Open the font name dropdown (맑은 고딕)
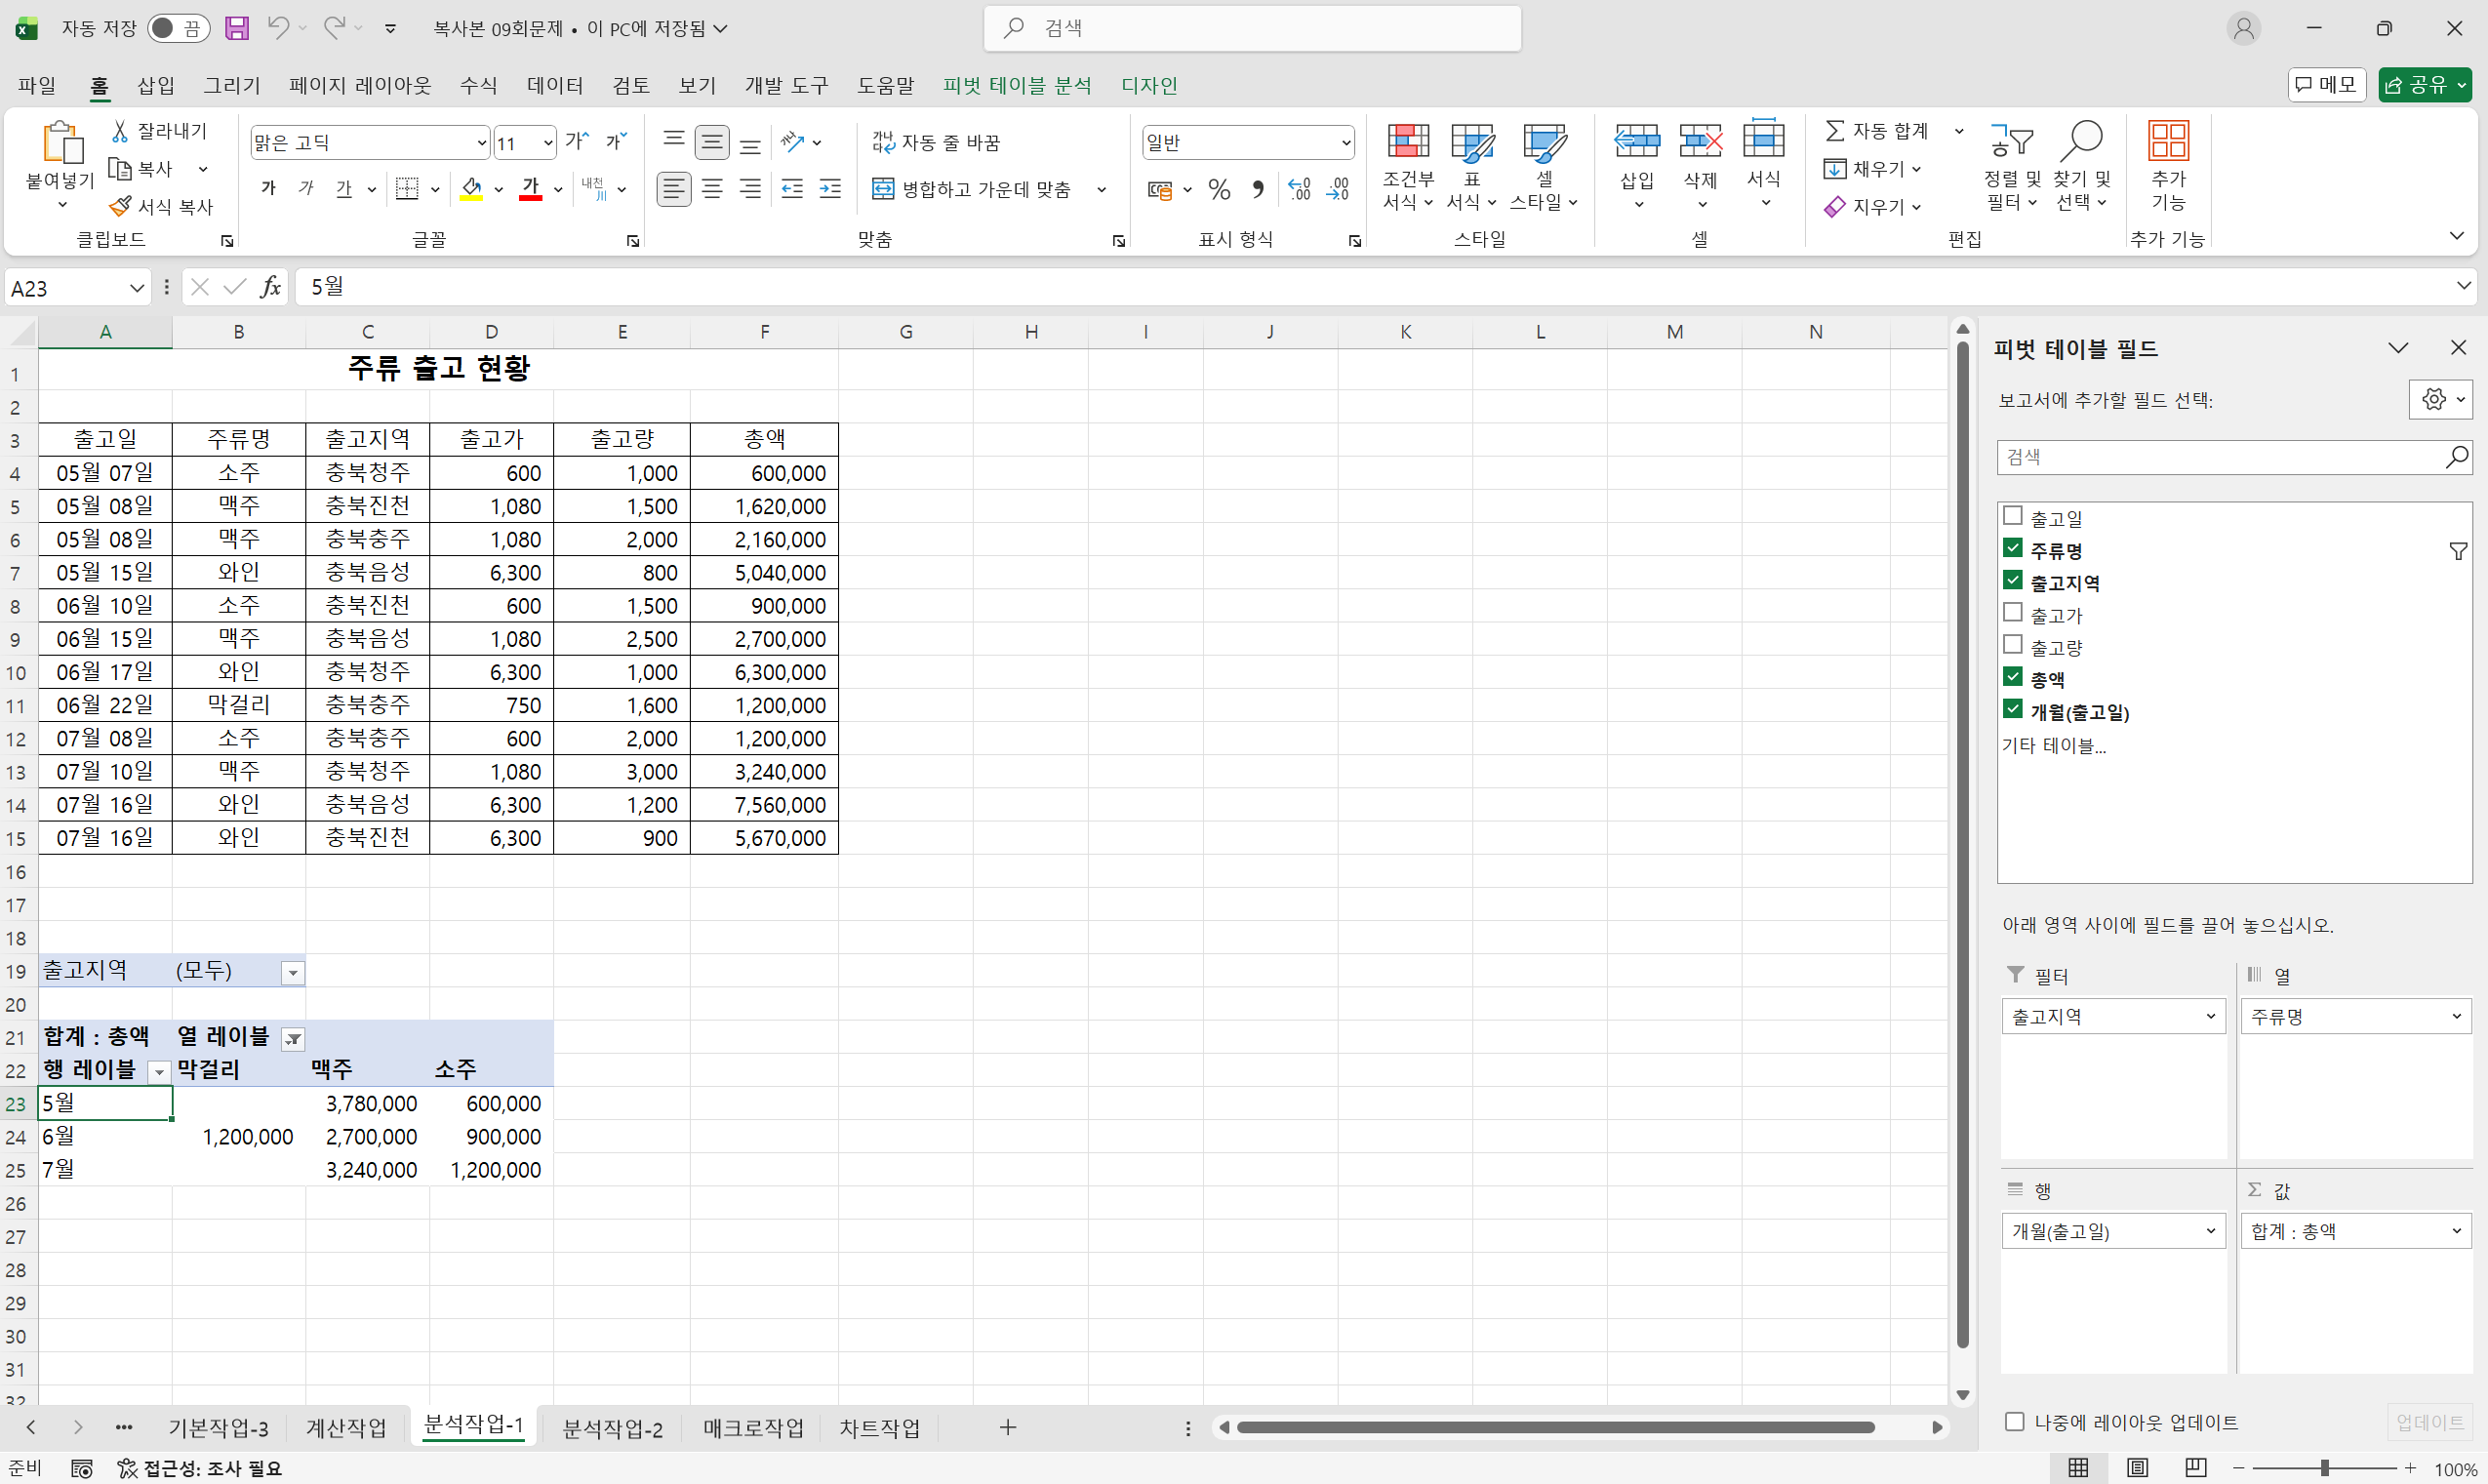Viewport: 2488px width, 1484px height. tap(481, 143)
